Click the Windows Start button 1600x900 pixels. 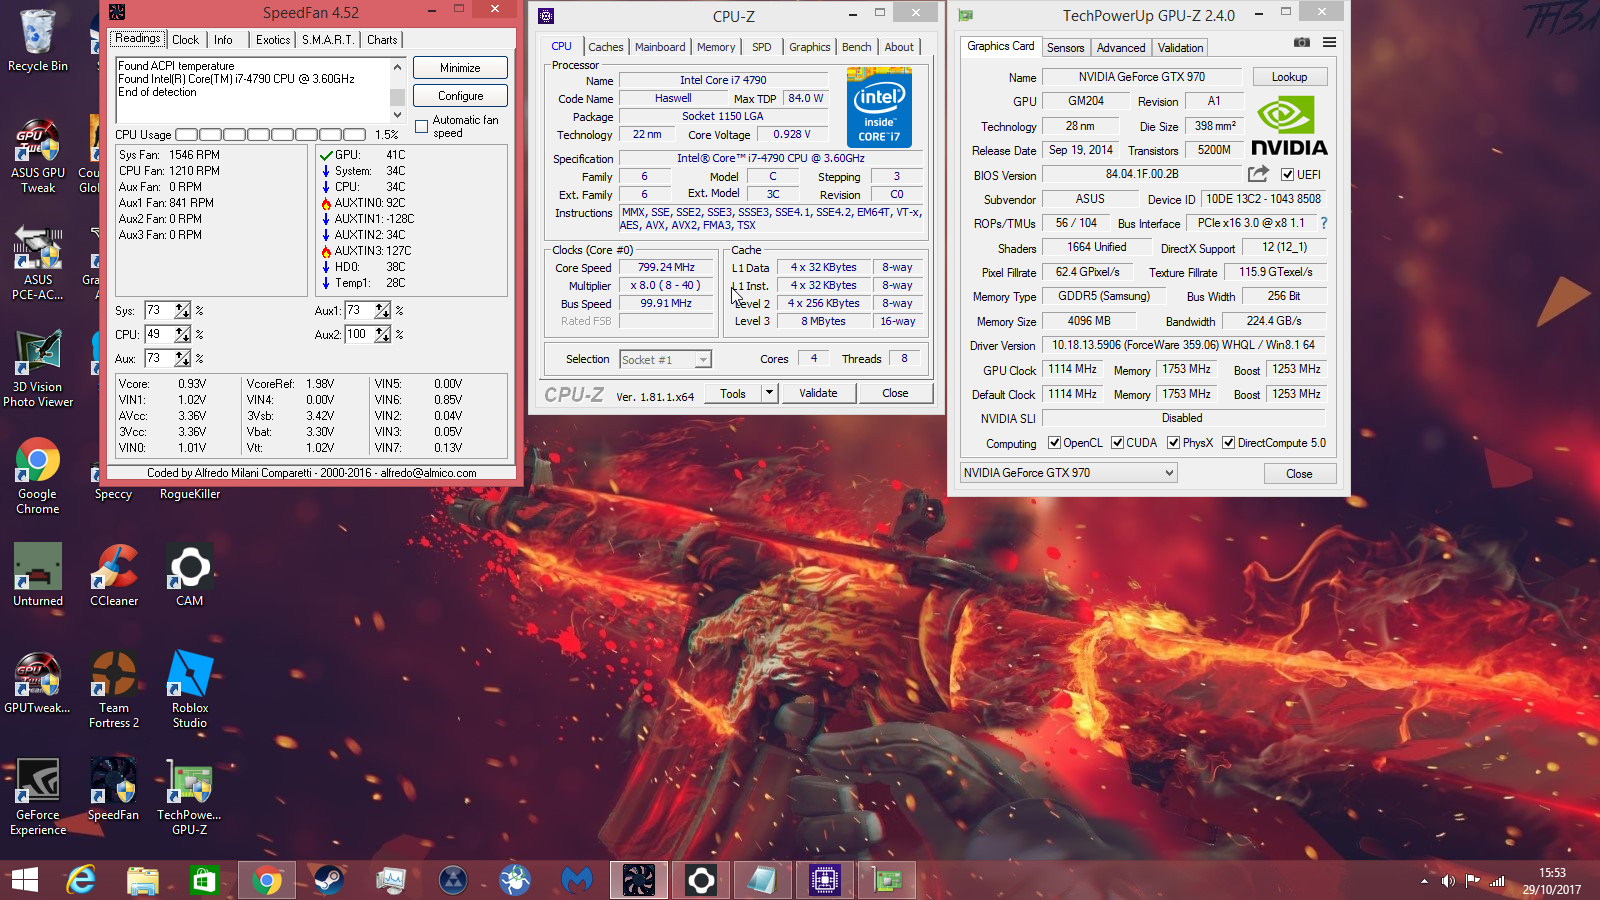click(x=24, y=880)
